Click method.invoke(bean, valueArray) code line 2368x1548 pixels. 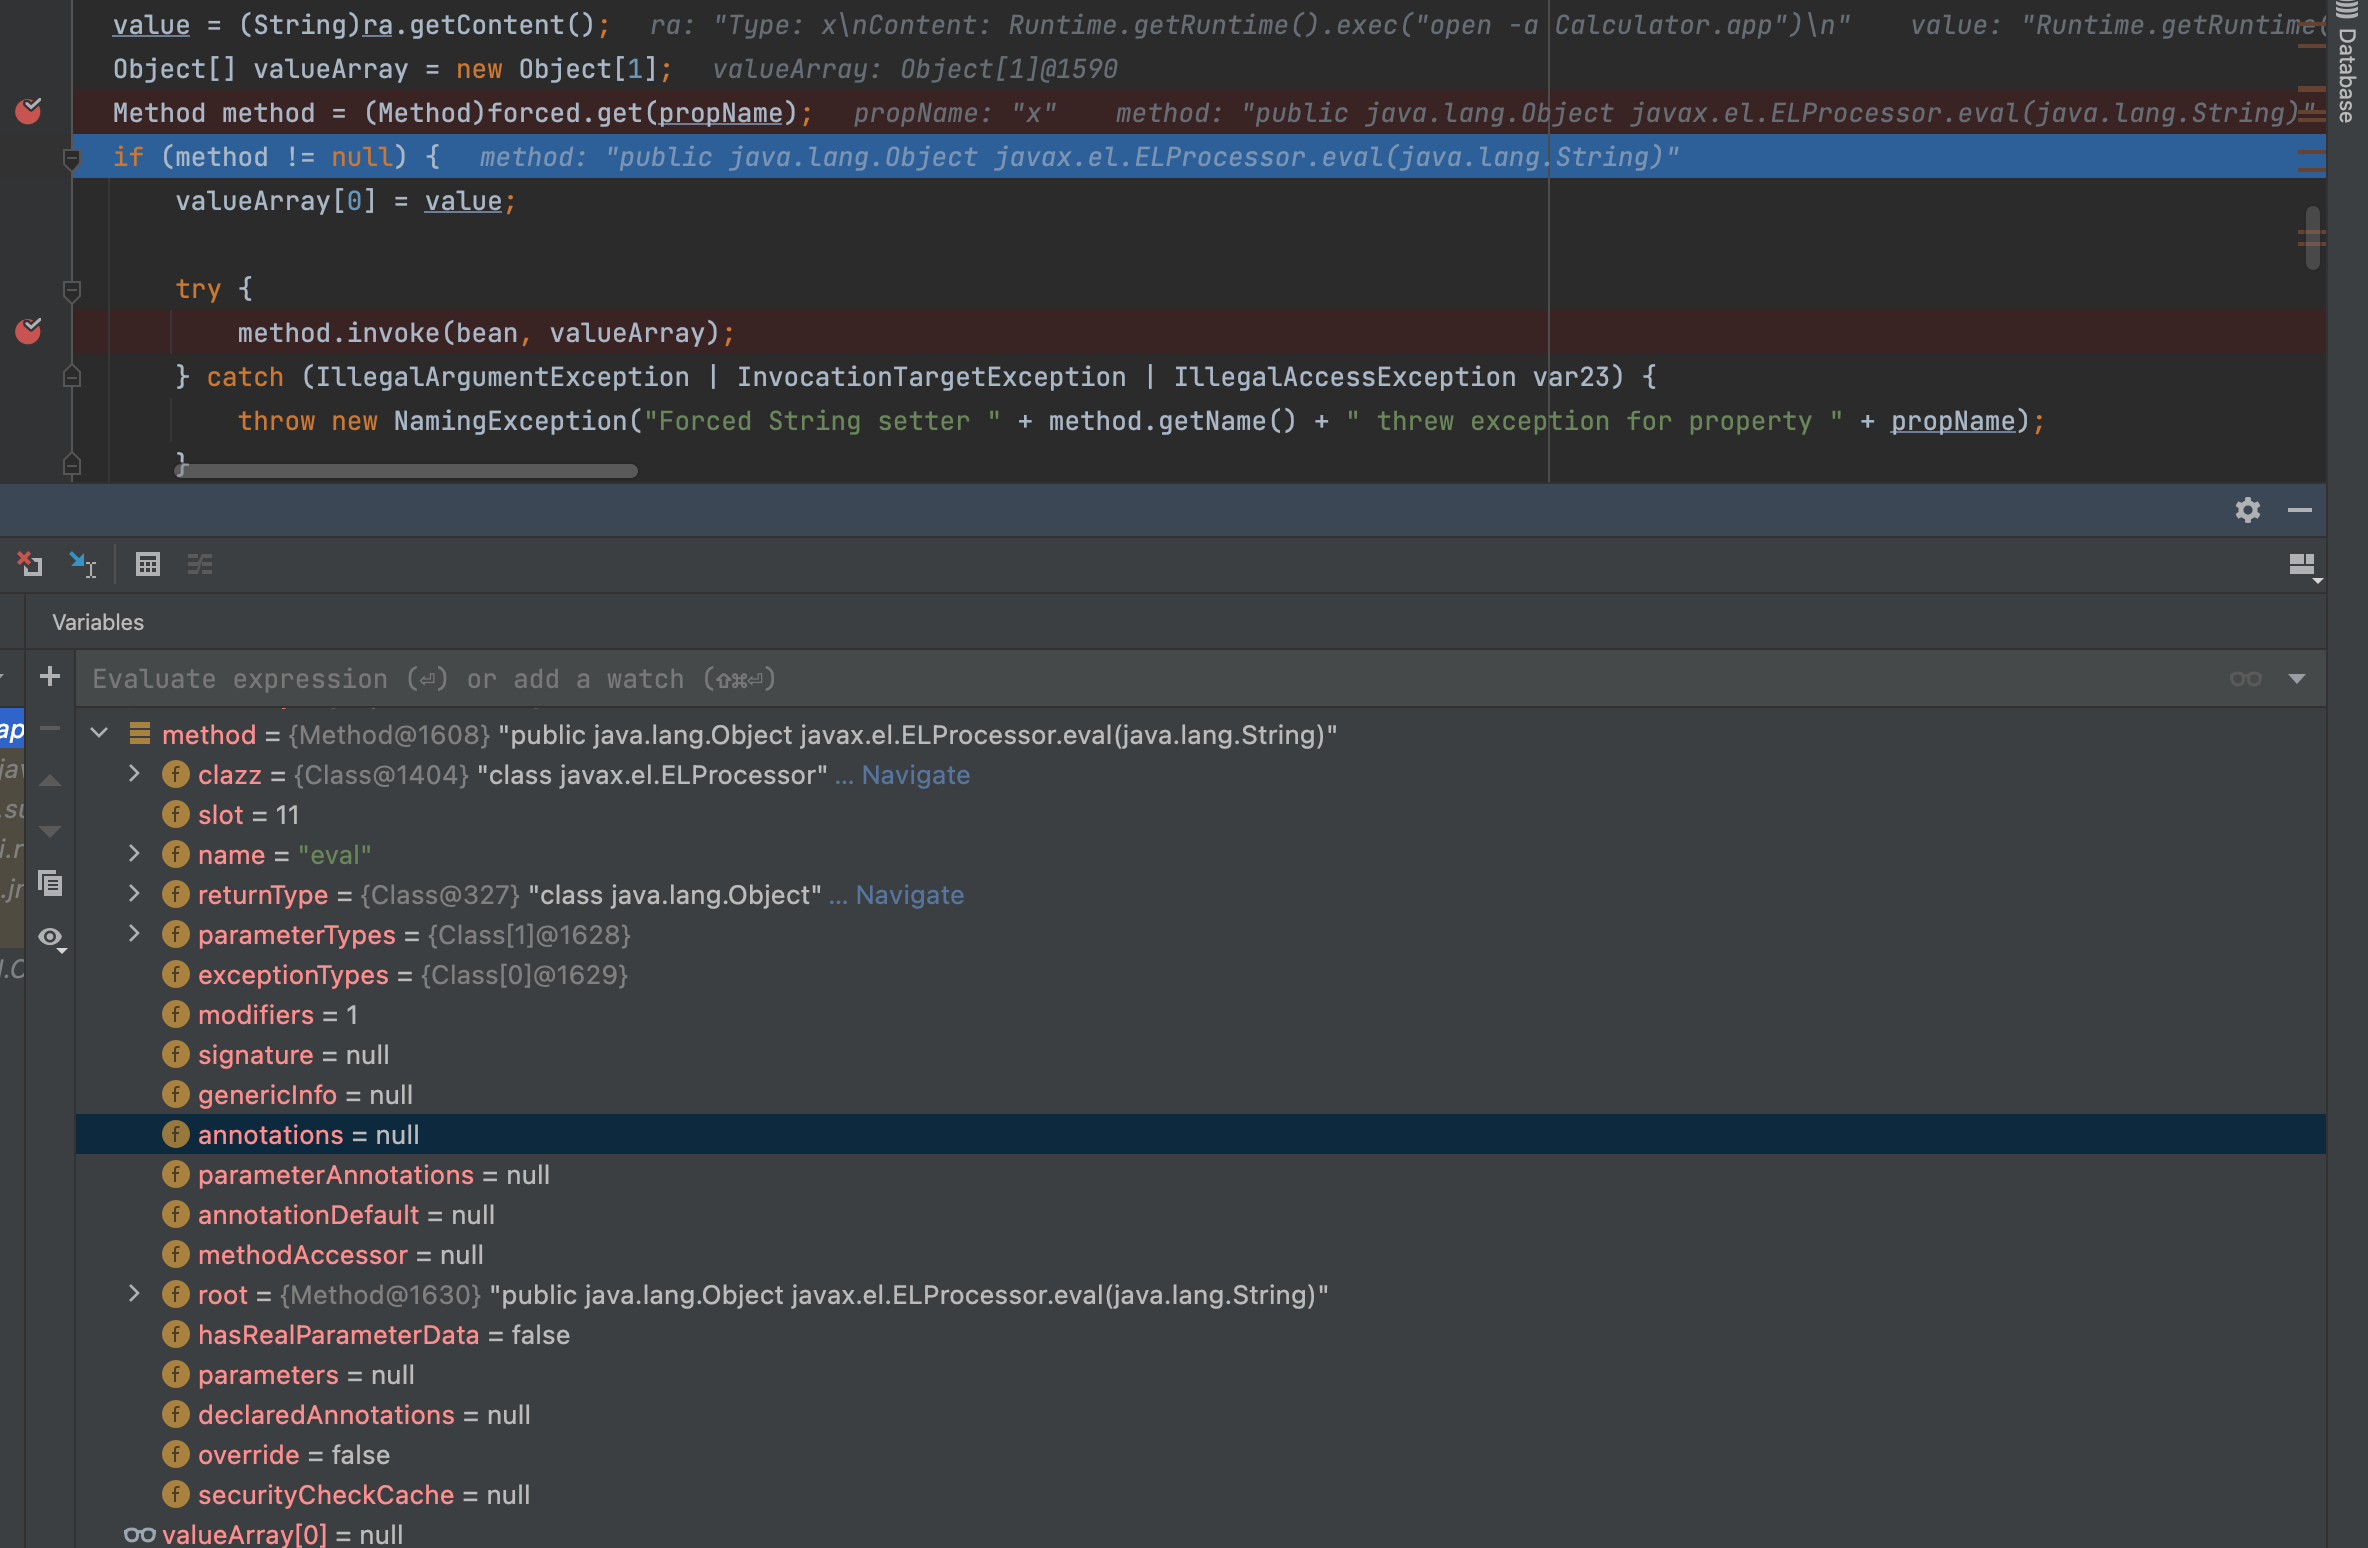click(486, 333)
